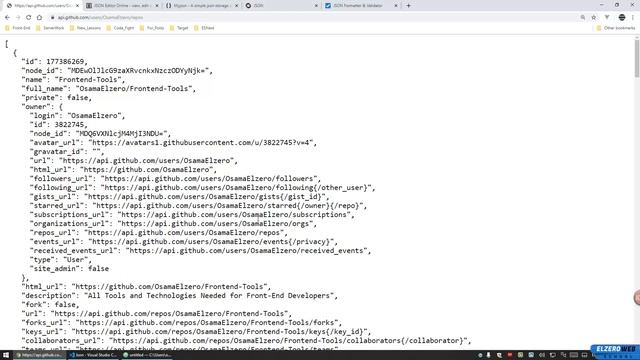This screenshot has height=360, width=640.
Task: Click the "description" All Tools and Technologies line
Action: click(180, 295)
